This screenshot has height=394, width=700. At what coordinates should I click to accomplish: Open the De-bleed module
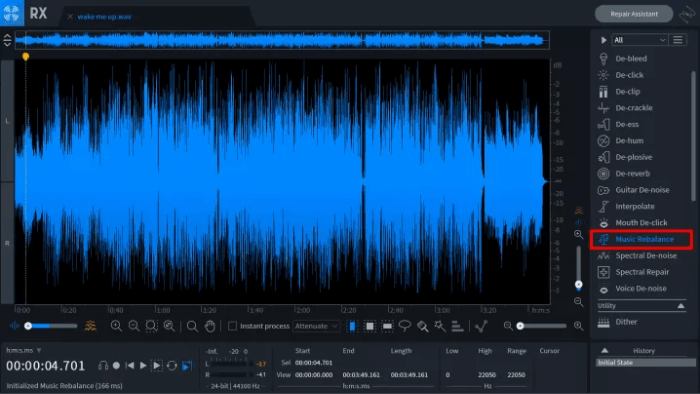631,58
